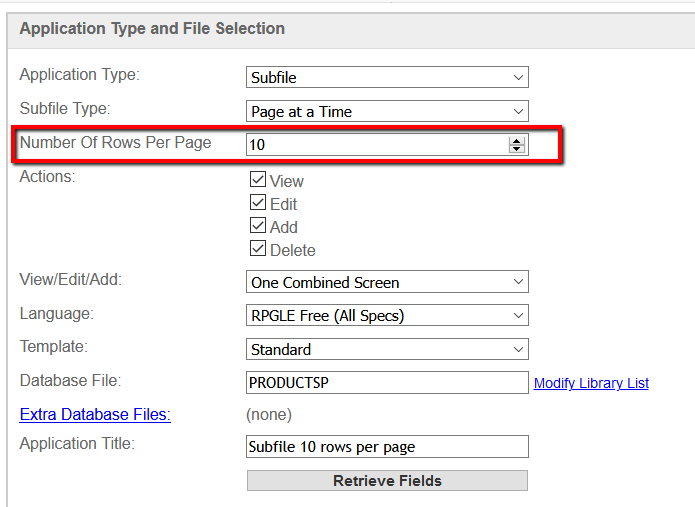Open the Language dropdown
The height and width of the screenshot is (507, 695).
click(387, 316)
